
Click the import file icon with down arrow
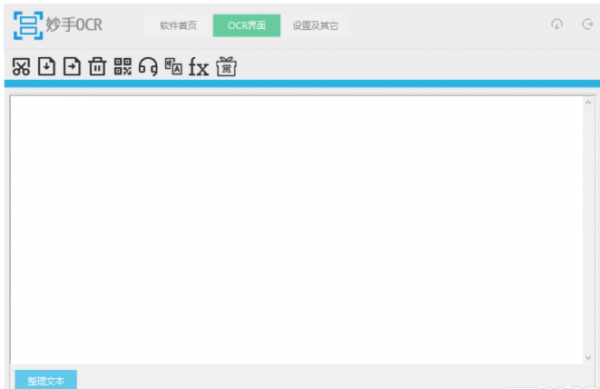47,67
